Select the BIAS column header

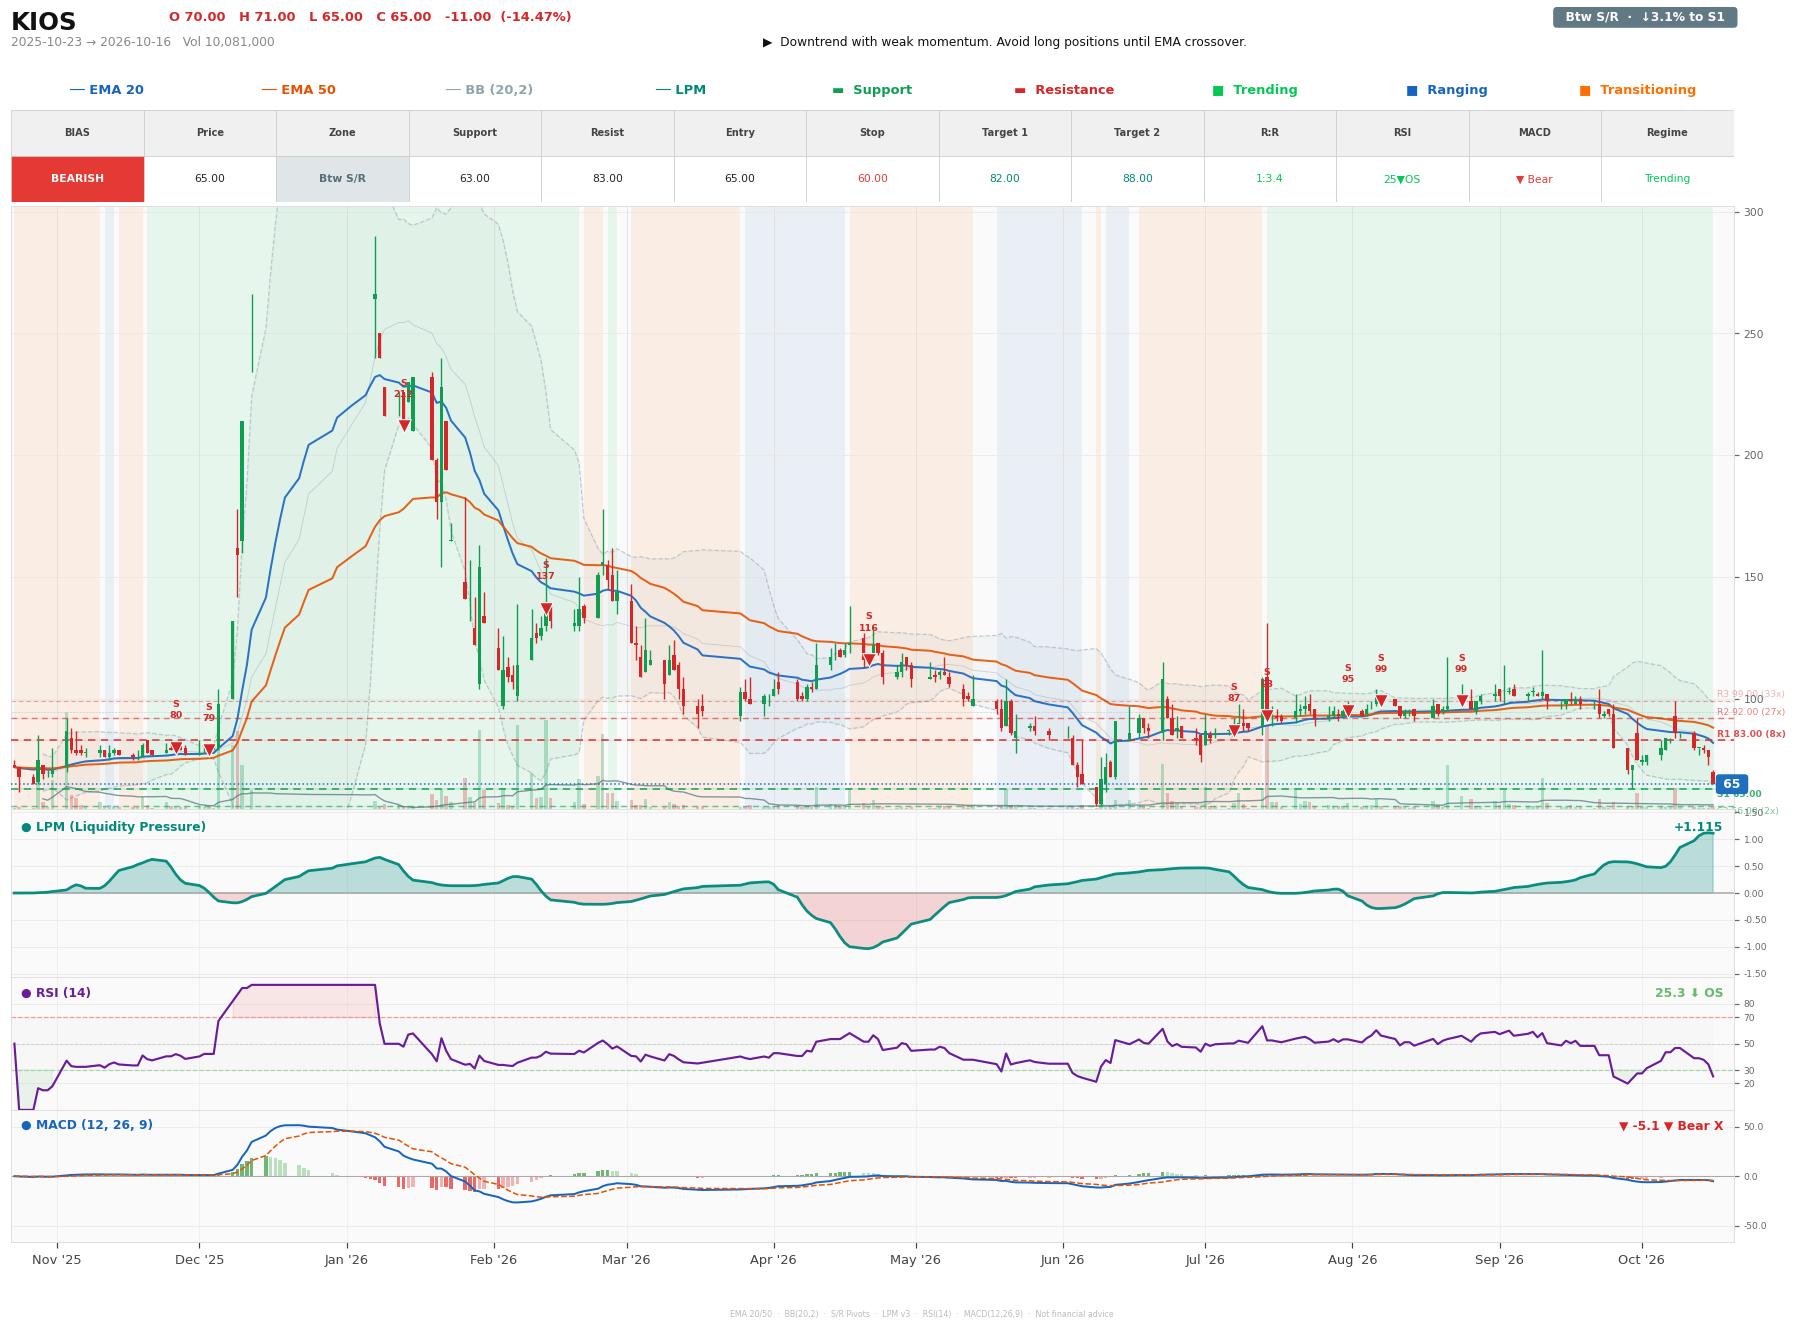(x=78, y=133)
